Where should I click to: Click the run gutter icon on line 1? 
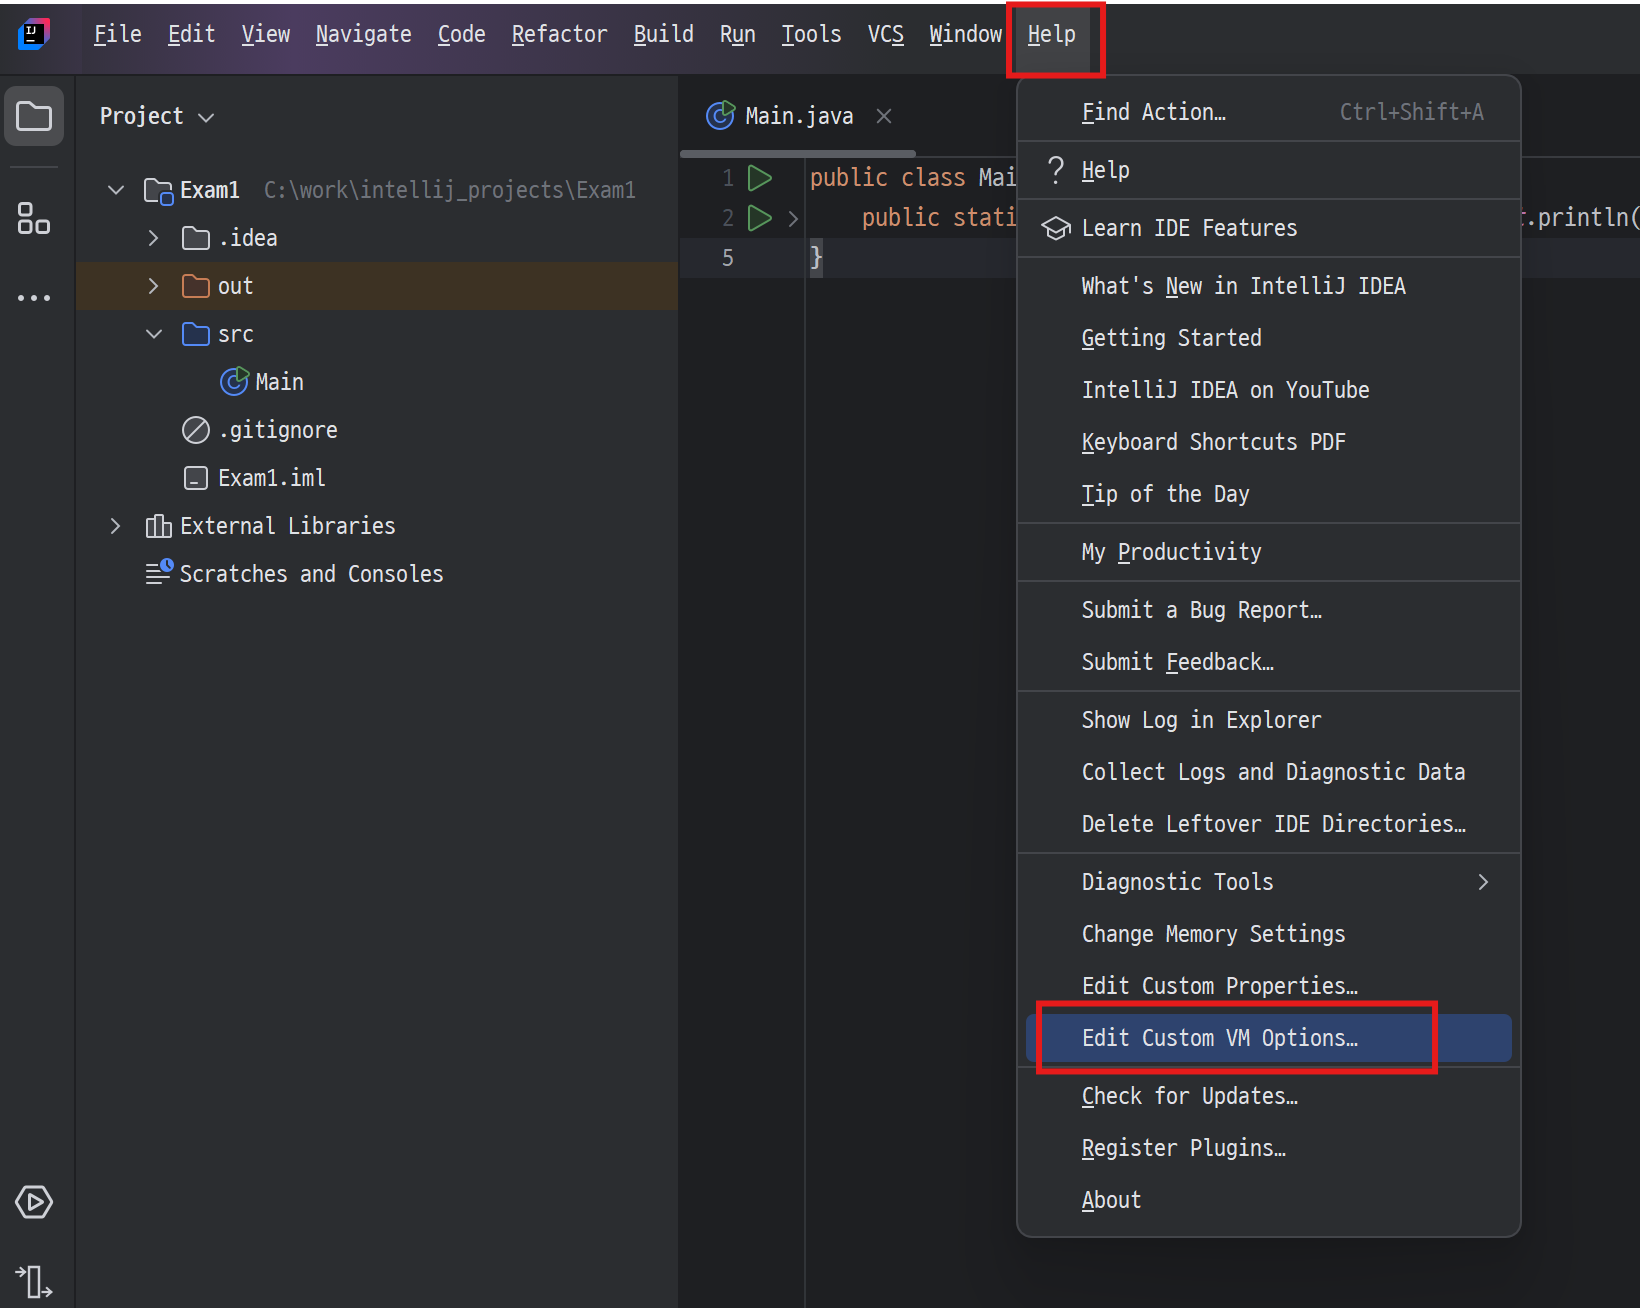tap(760, 178)
